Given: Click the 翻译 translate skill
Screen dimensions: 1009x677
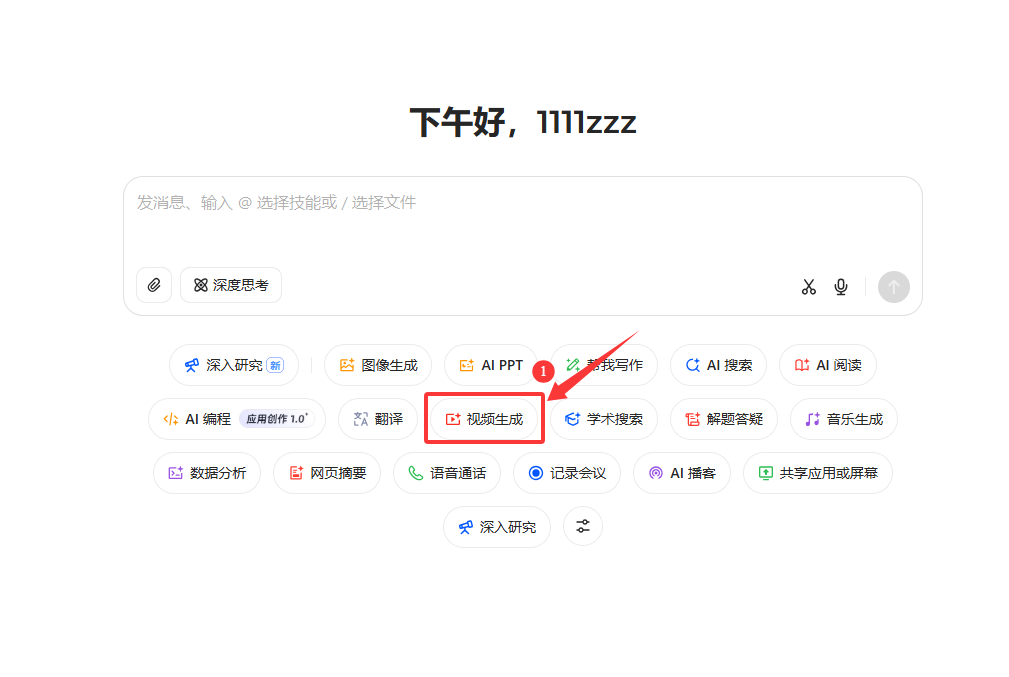Looking at the screenshot, I should (x=377, y=419).
